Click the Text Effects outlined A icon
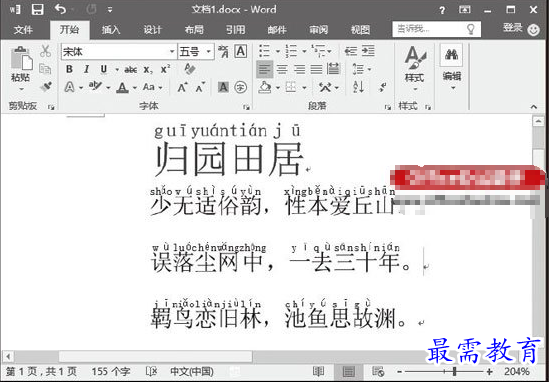549x382 pixels. pos(69,87)
